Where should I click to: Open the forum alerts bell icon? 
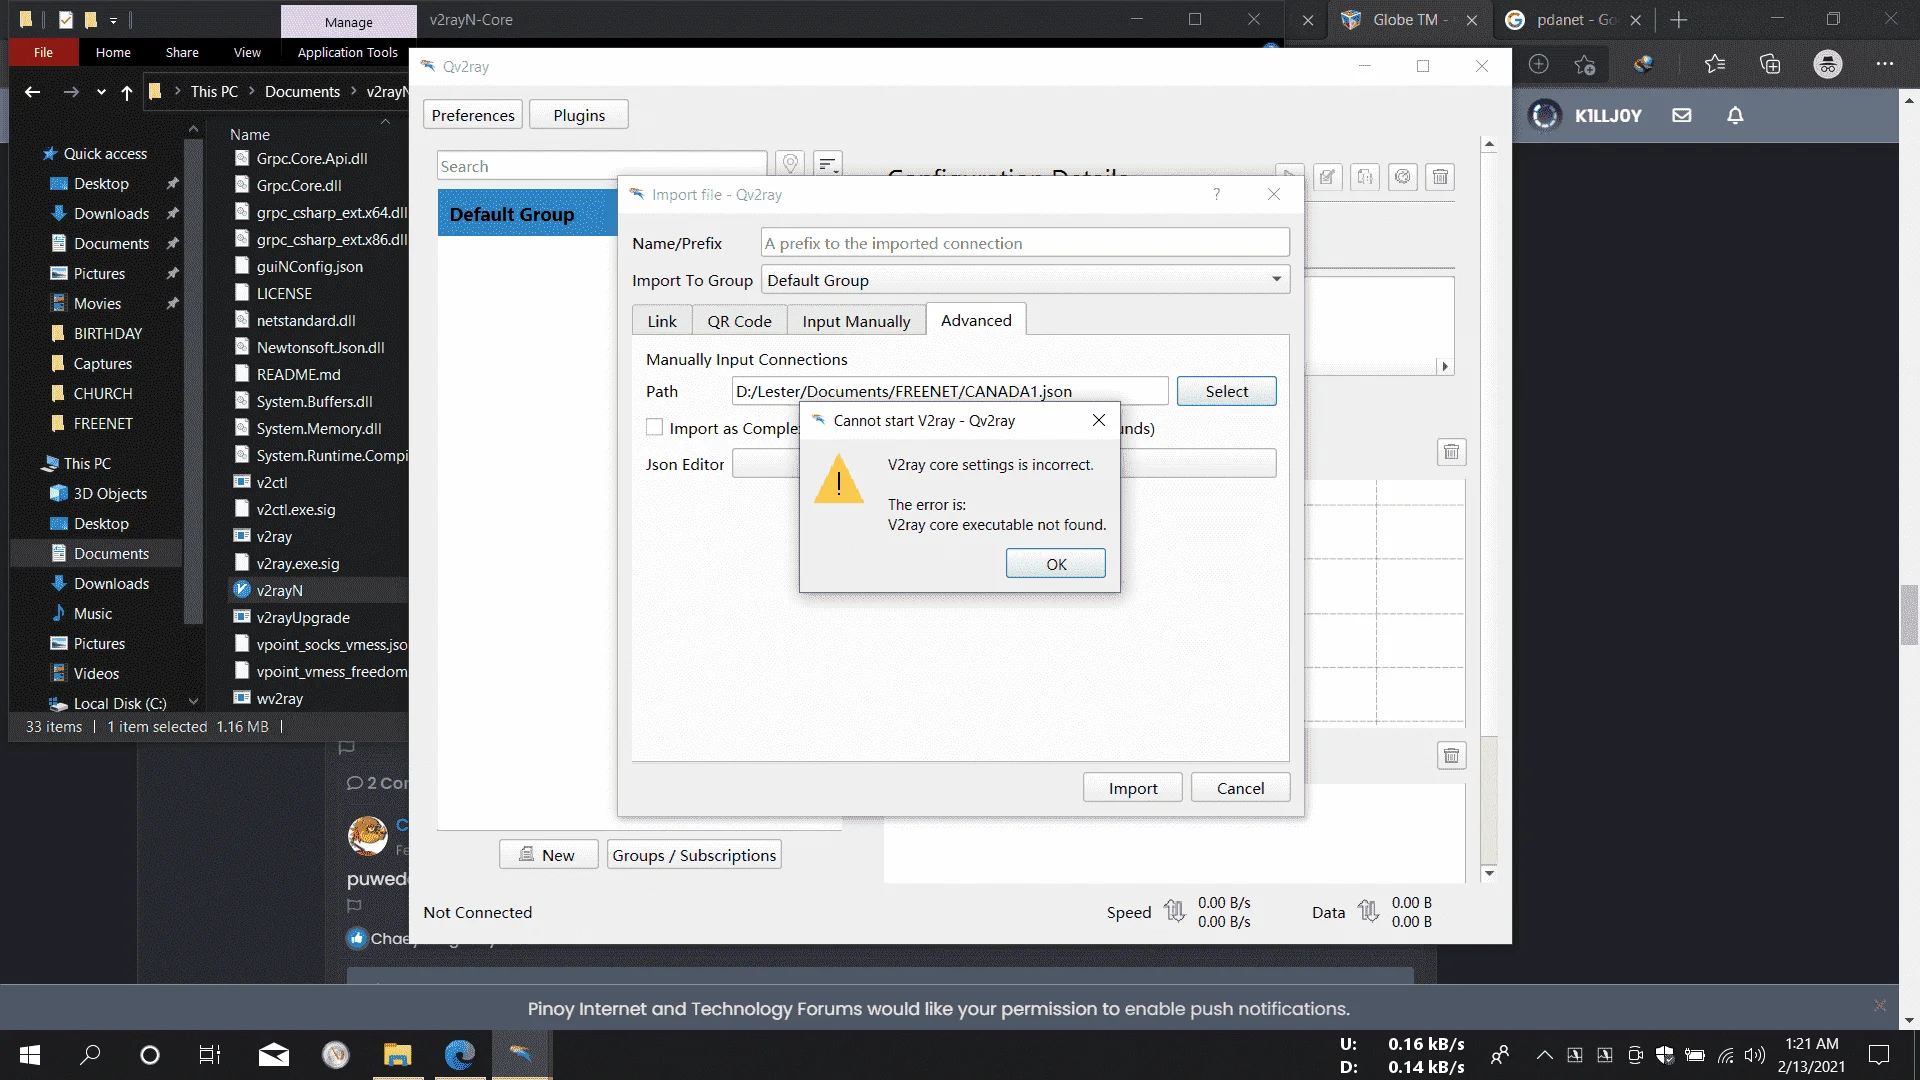(x=1735, y=115)
